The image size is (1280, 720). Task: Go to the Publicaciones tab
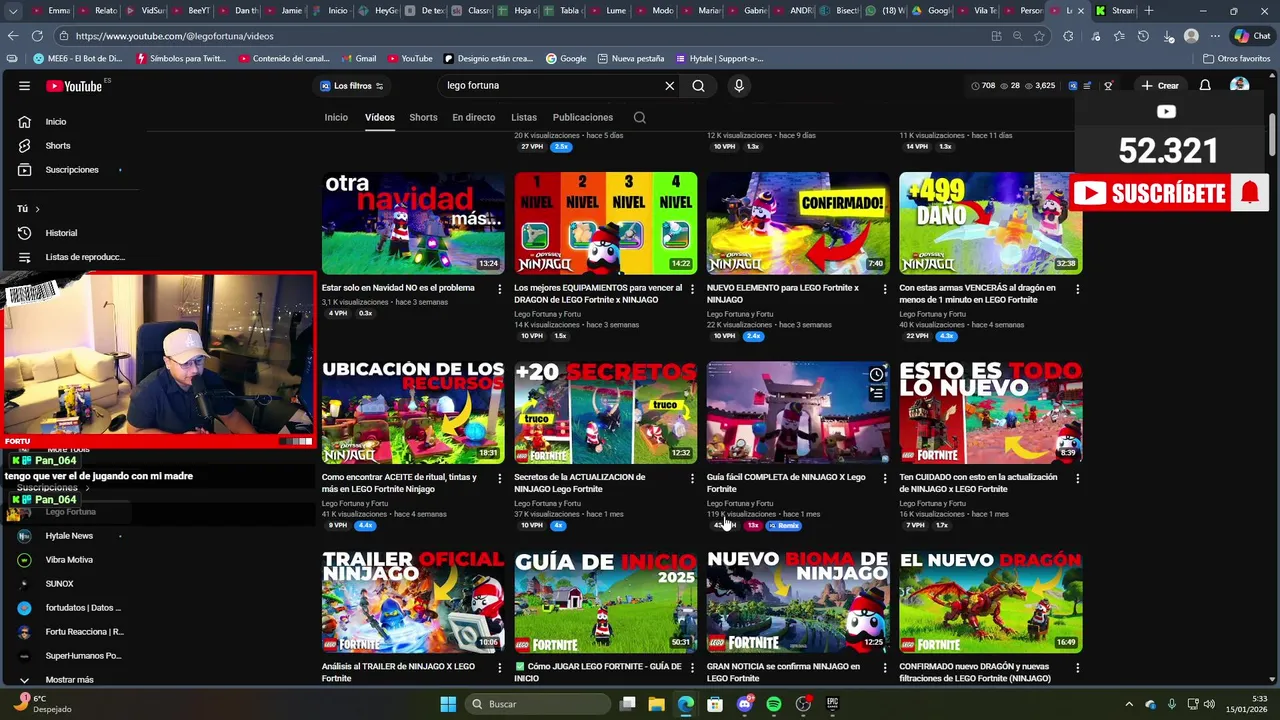582,117
